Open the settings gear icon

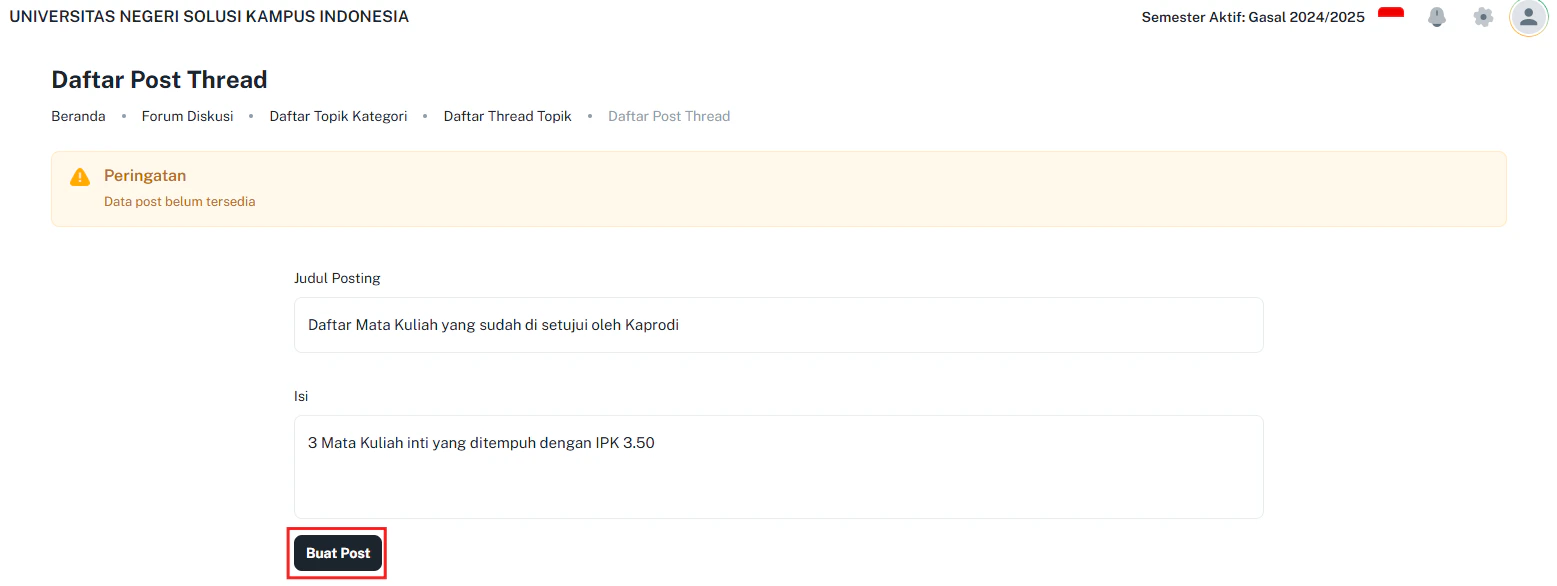coord(1482,17)
